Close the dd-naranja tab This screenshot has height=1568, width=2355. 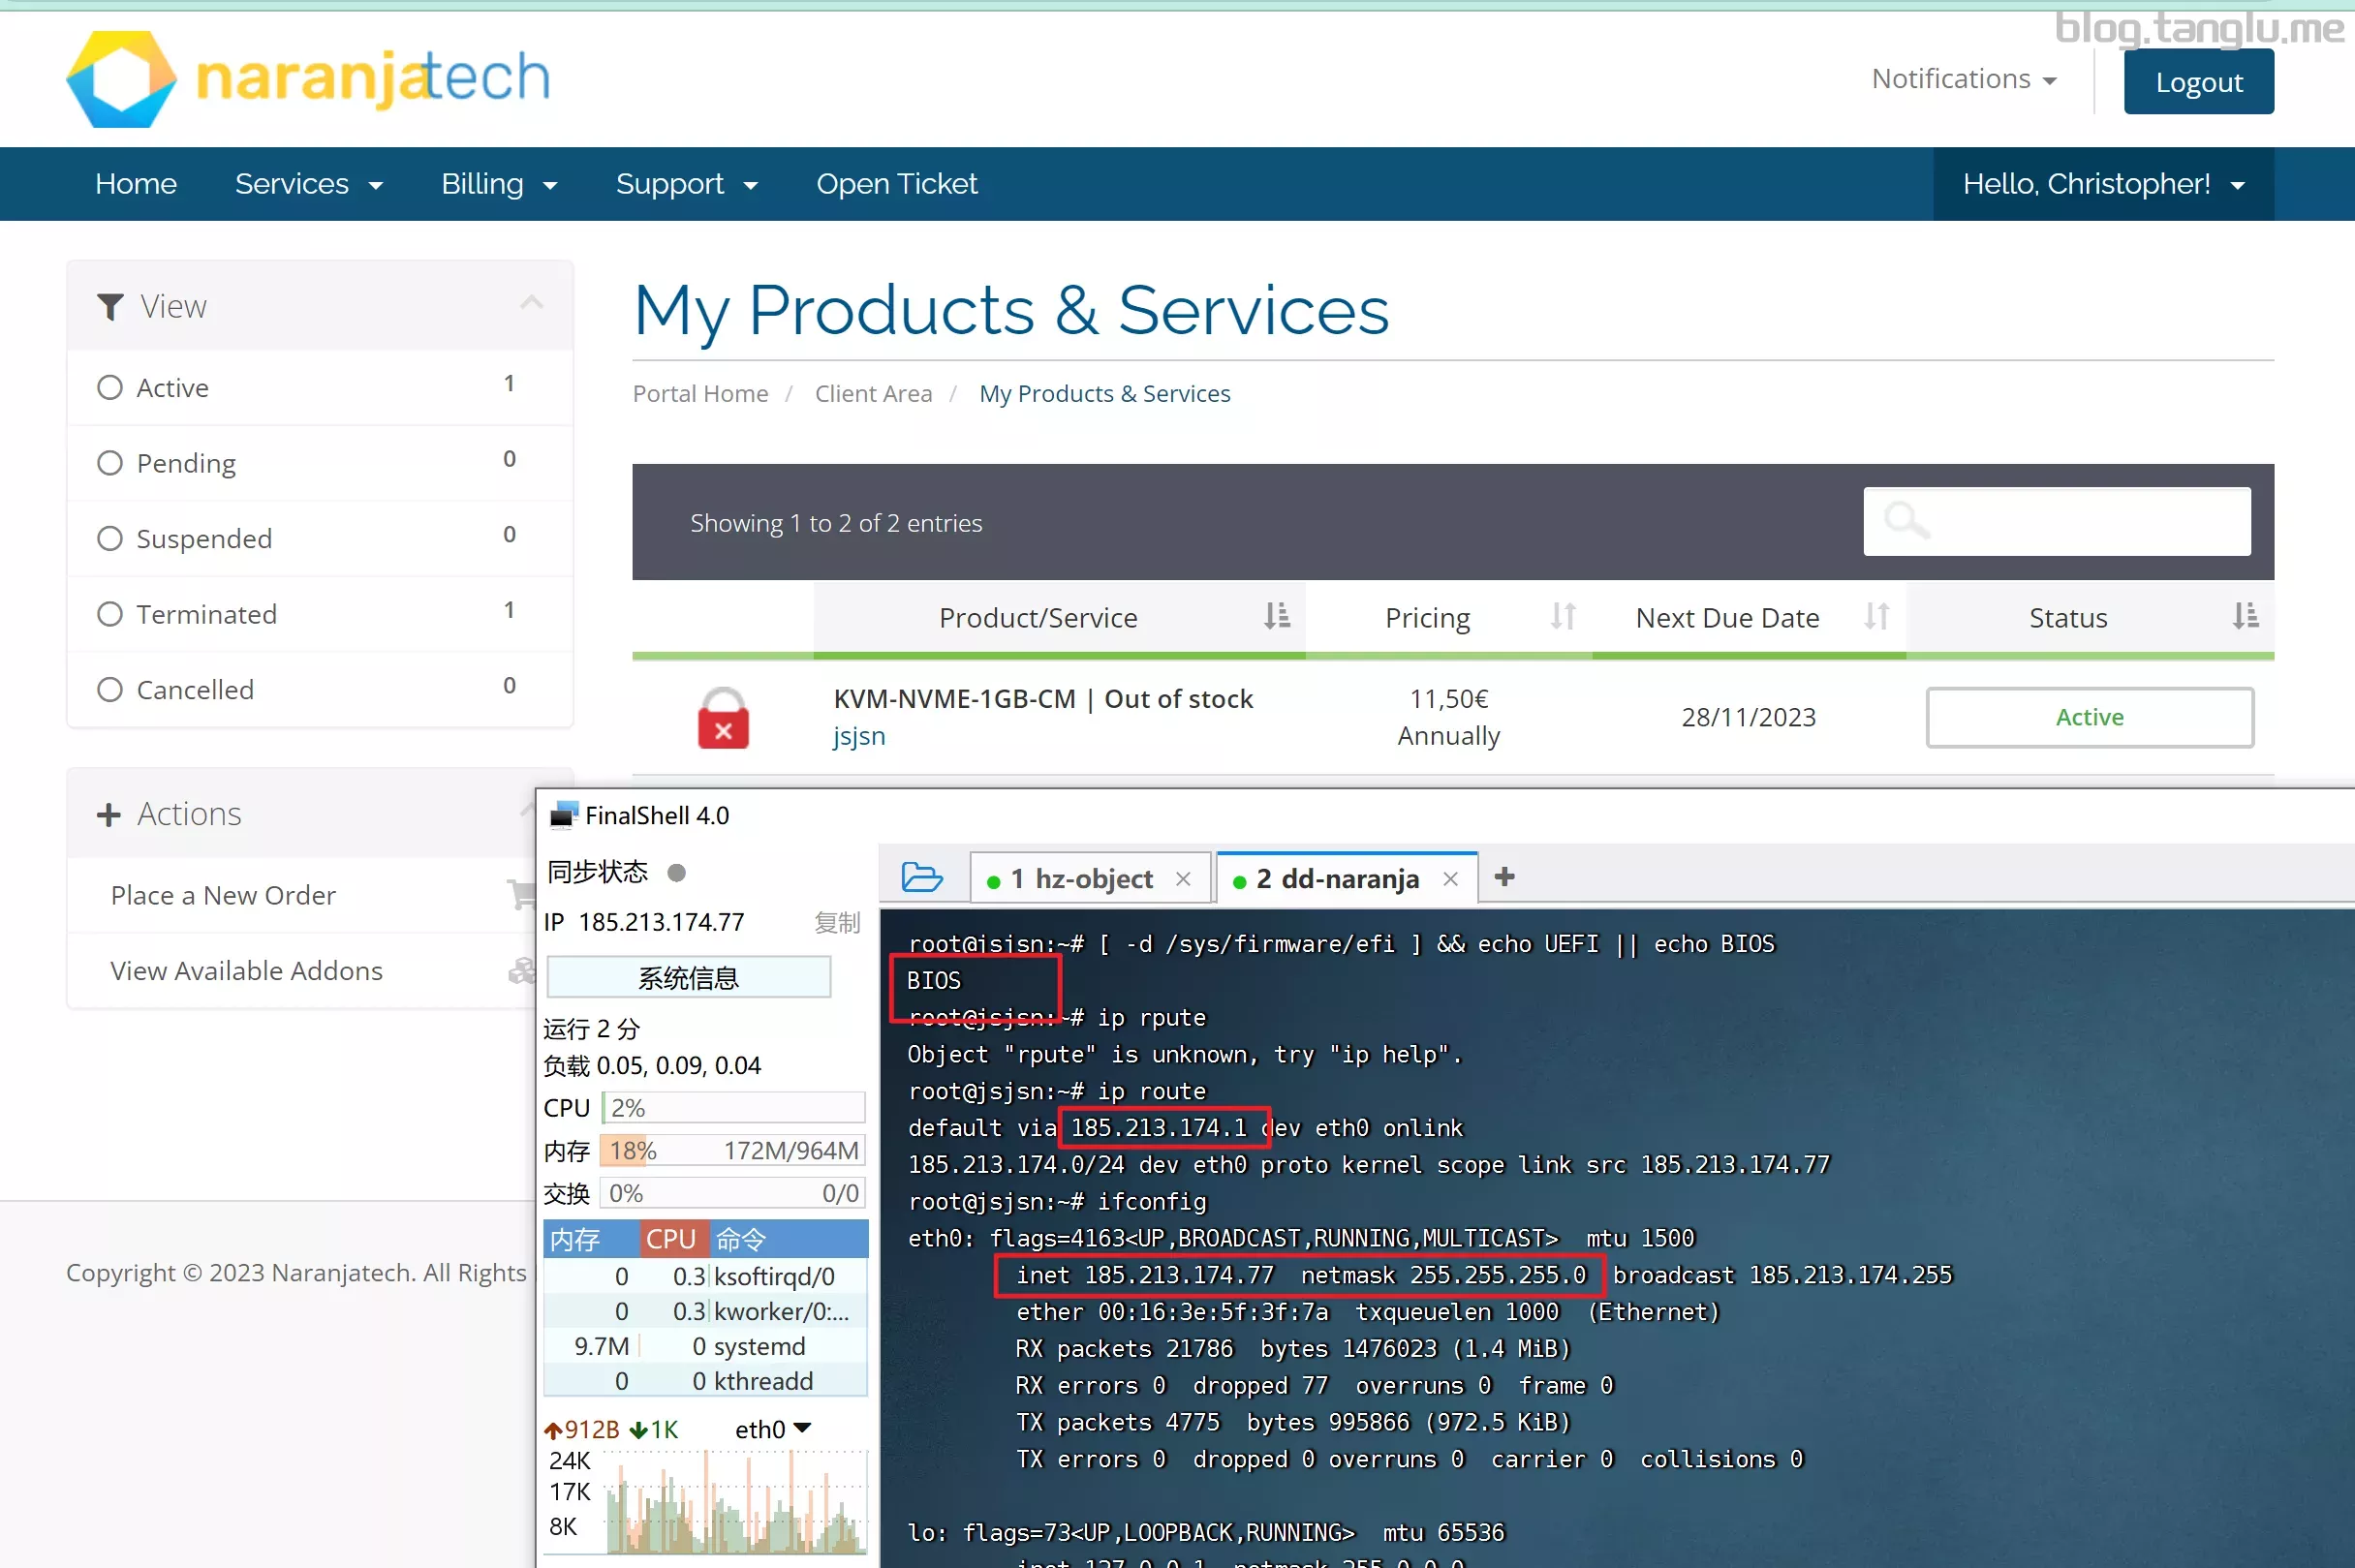1450,879
